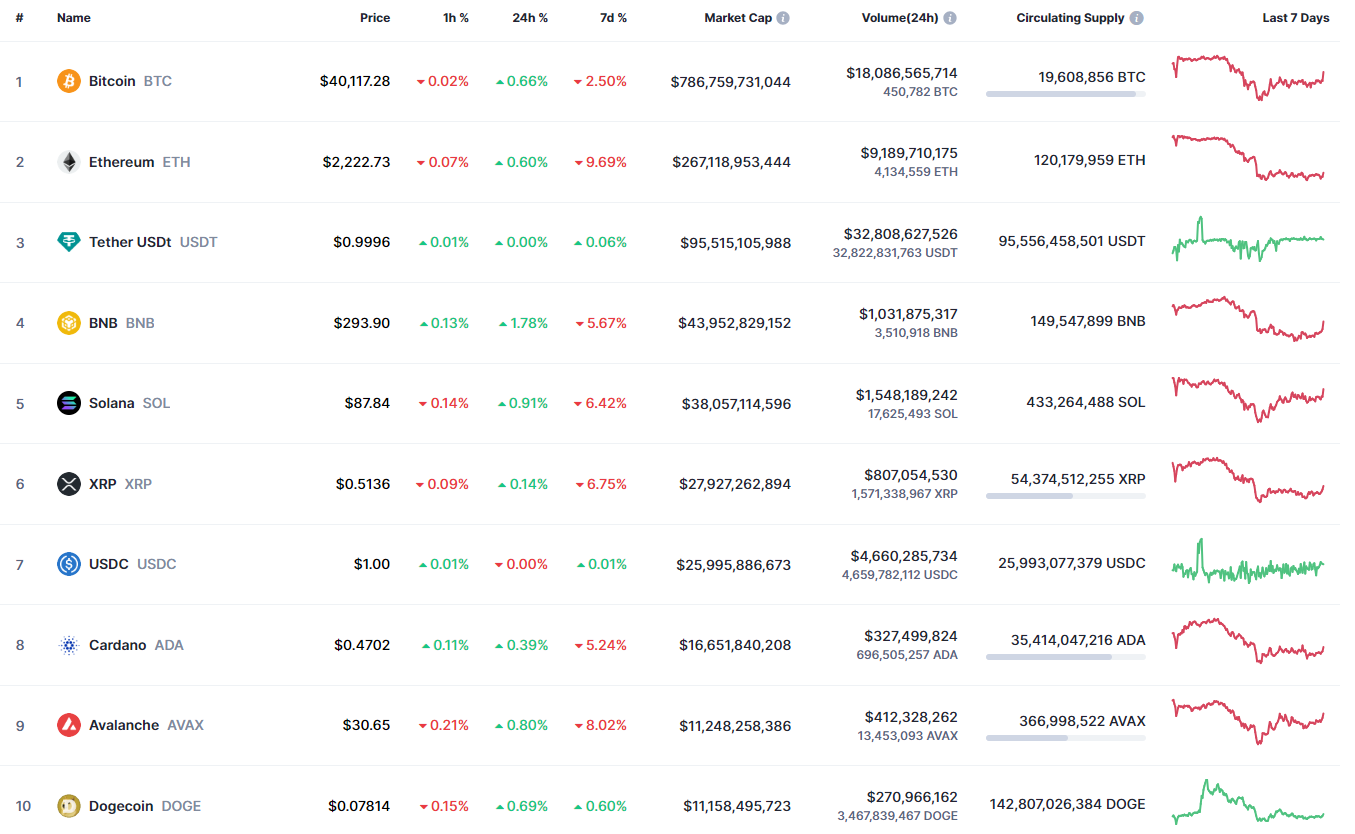The image size is (1355, 834).
Task: Click the BNB coin logo icon
Action: pyautogui.click(x=69, y=323)
